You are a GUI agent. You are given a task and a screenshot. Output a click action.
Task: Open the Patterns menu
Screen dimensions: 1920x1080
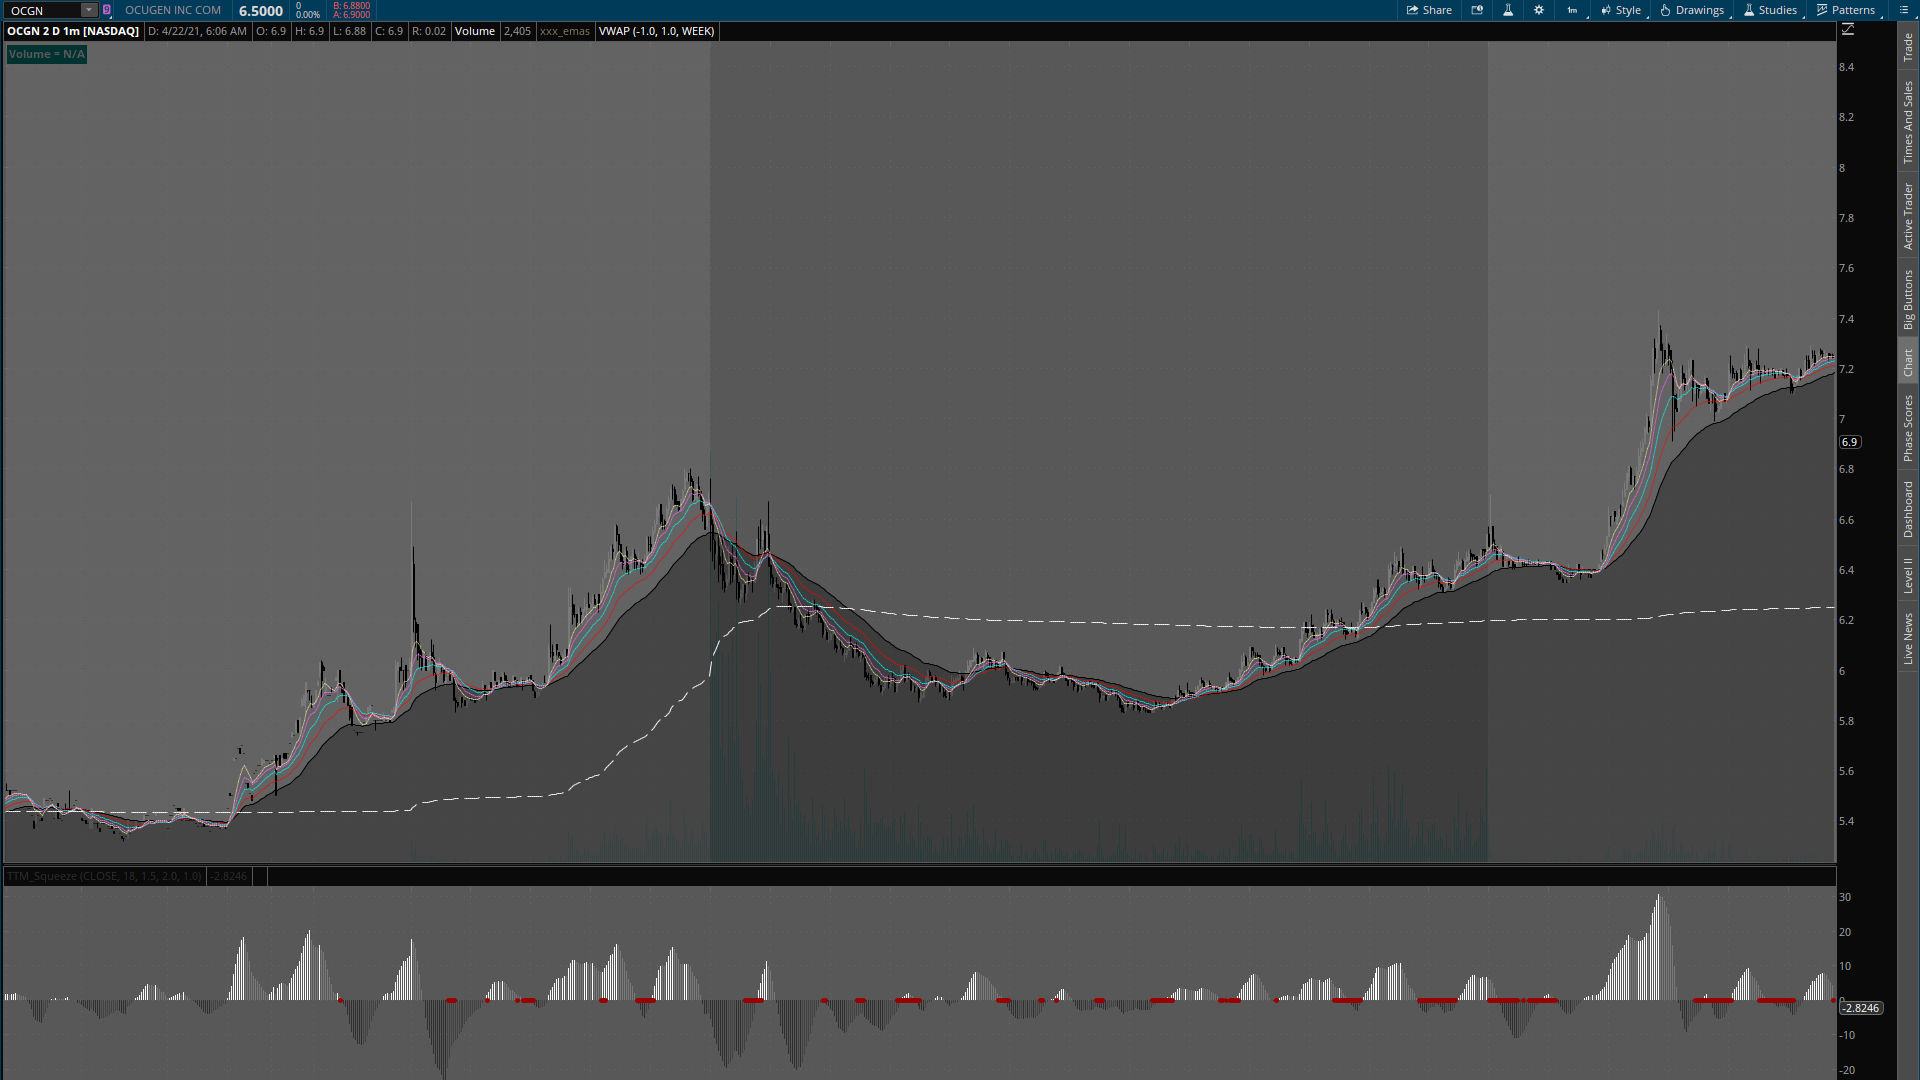1845,10
